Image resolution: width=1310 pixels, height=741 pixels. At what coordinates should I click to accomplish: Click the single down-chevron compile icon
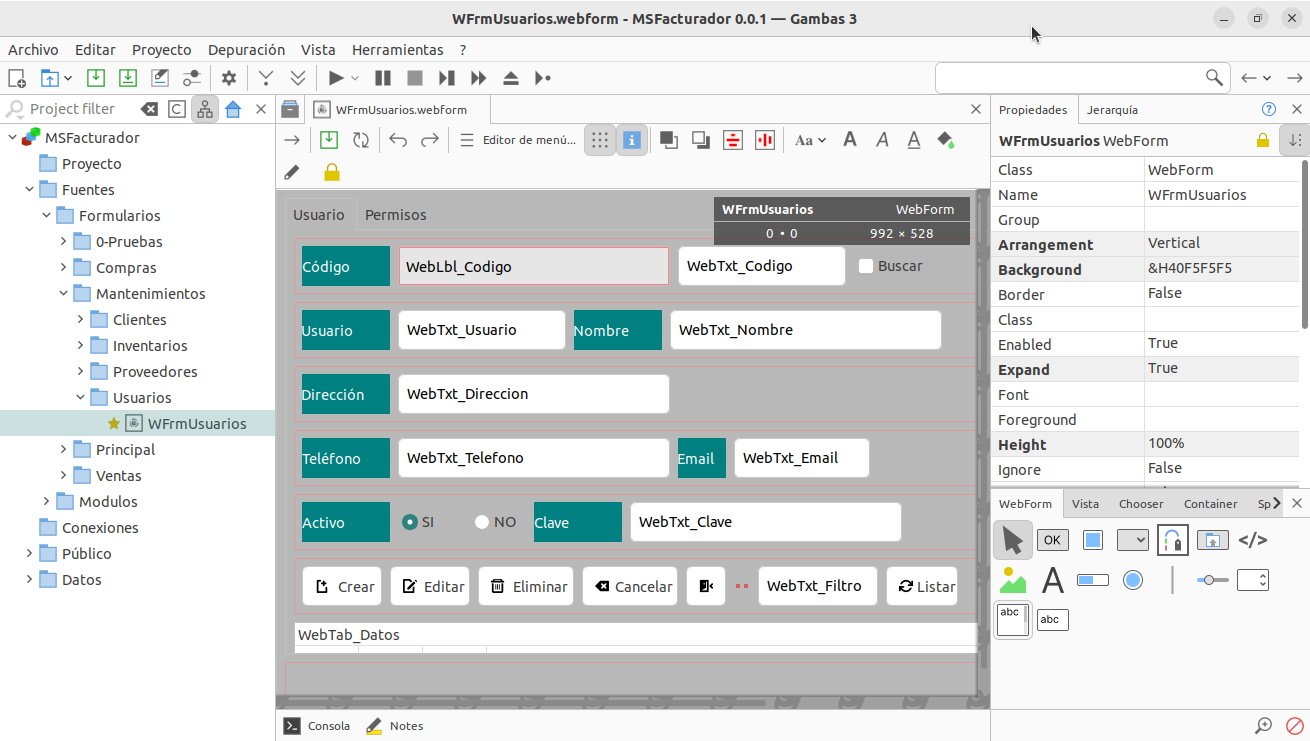tap(266, 78)
